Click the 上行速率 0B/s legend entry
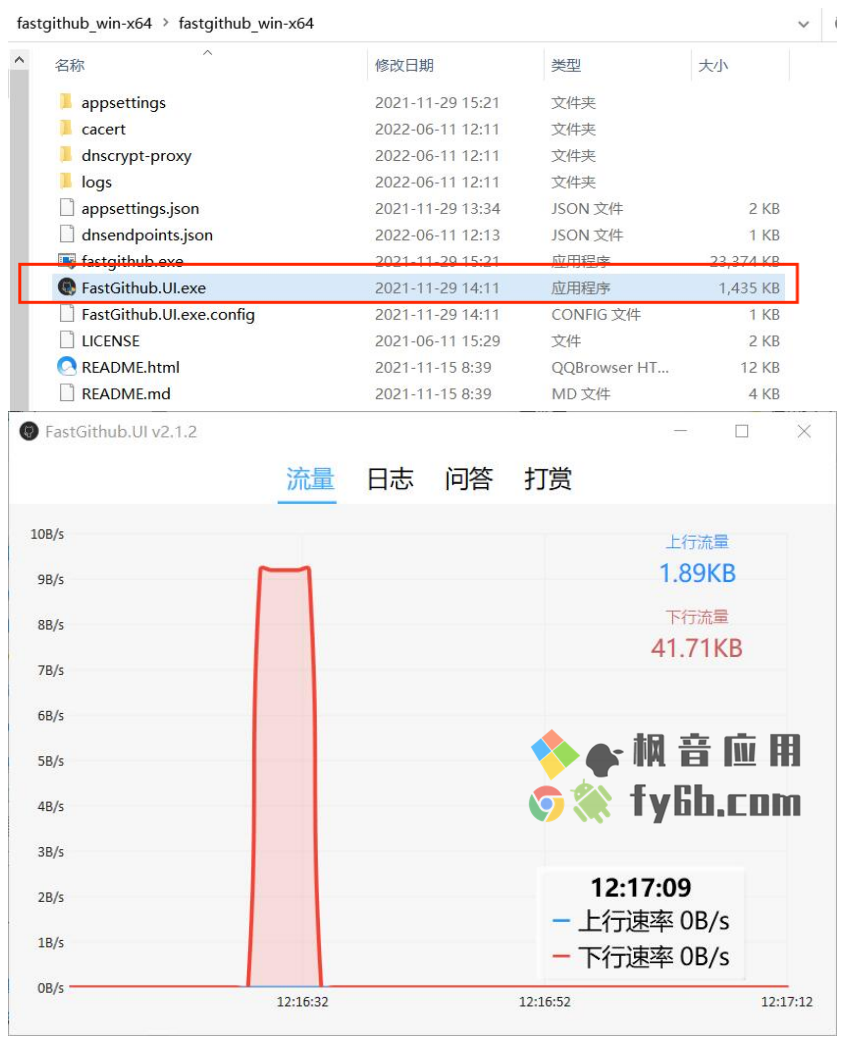Screen dimensions: 845x1044 coord(641,921)
